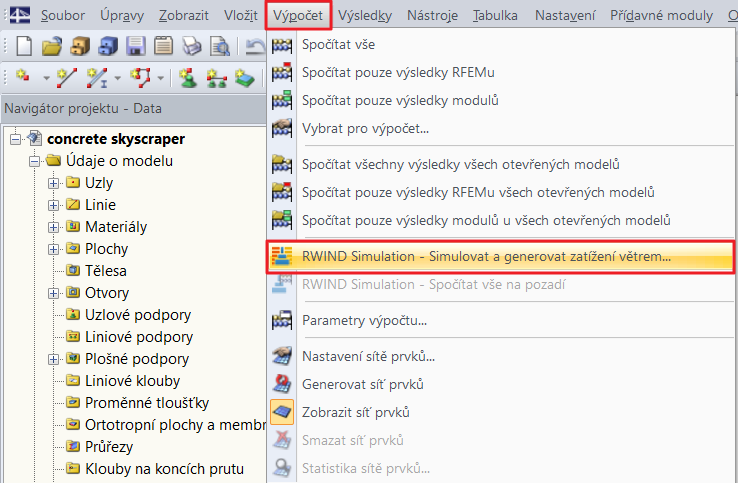Open the Vložit menu

(x=241, y=16)
